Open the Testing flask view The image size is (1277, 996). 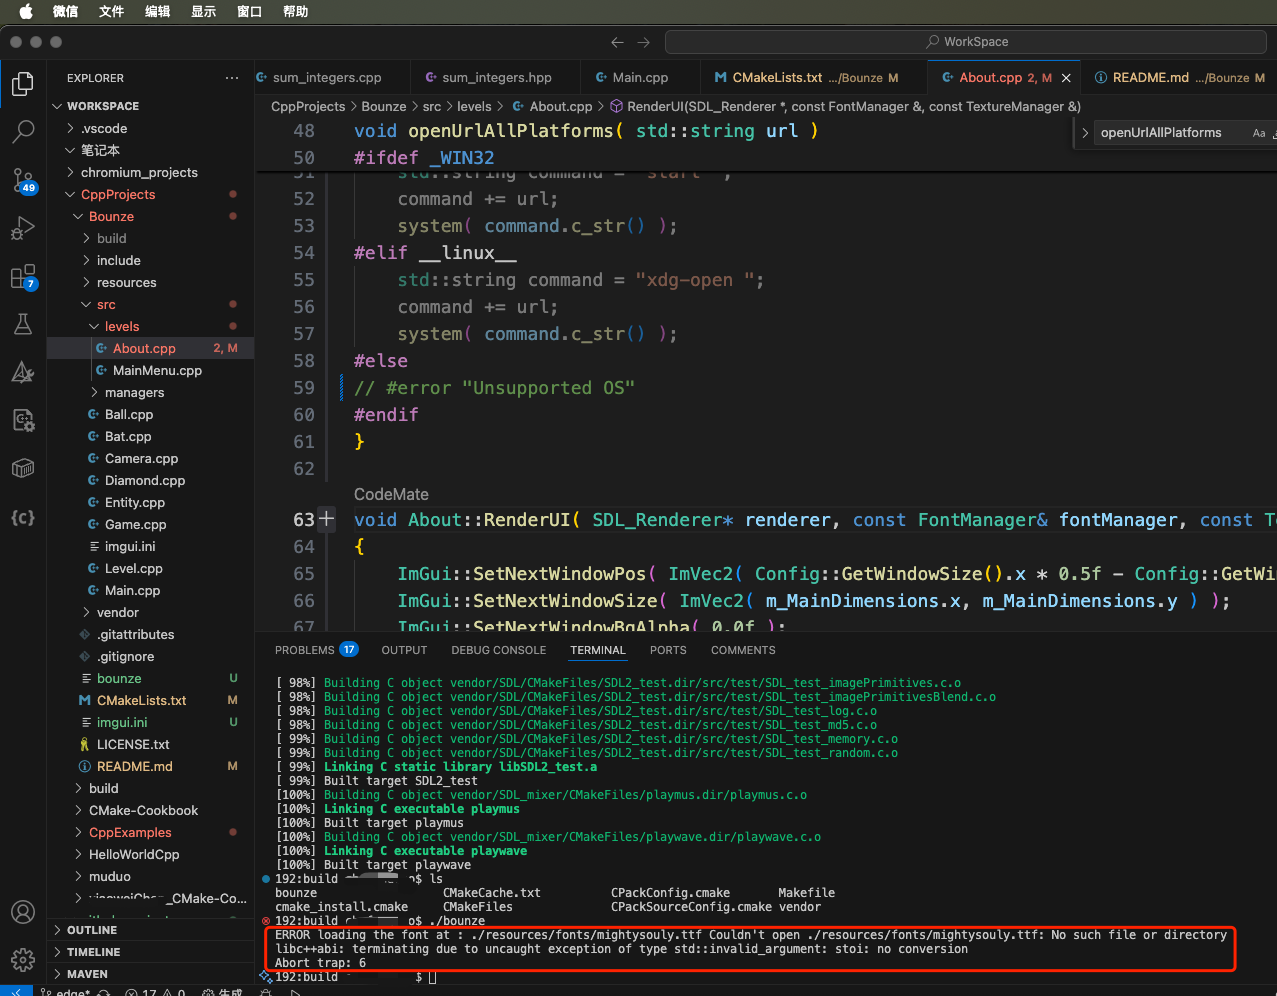[x=23, y=324]
